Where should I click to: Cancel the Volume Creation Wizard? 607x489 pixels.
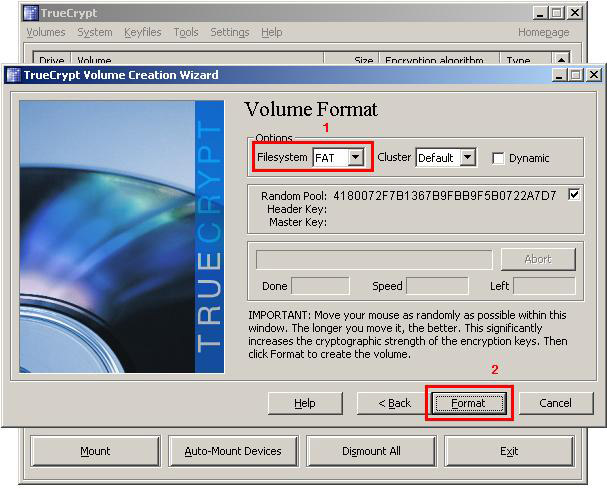pyautogui.click(x=556, y=403)
